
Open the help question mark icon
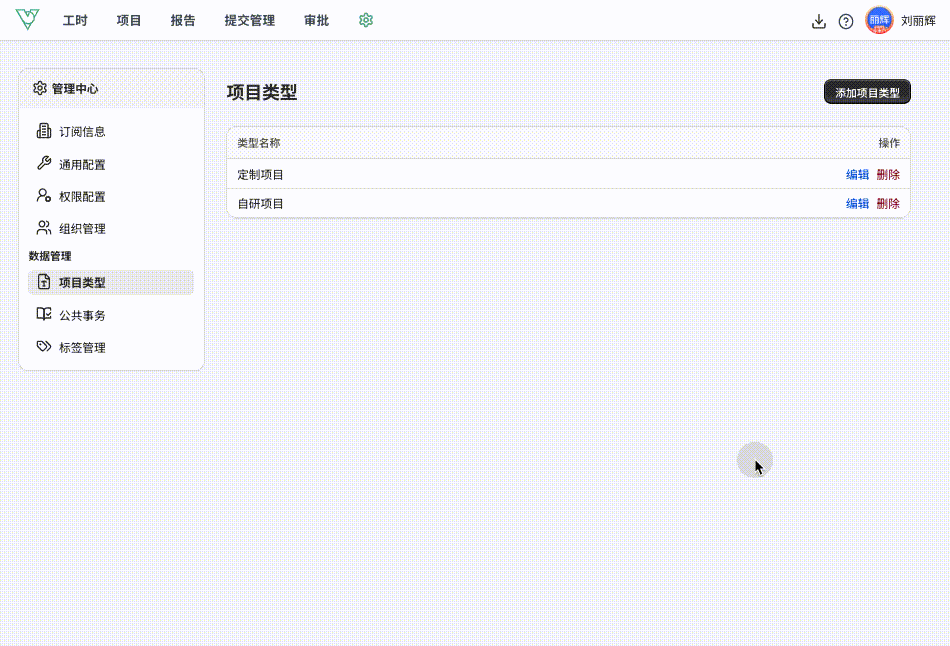[846, 21]
